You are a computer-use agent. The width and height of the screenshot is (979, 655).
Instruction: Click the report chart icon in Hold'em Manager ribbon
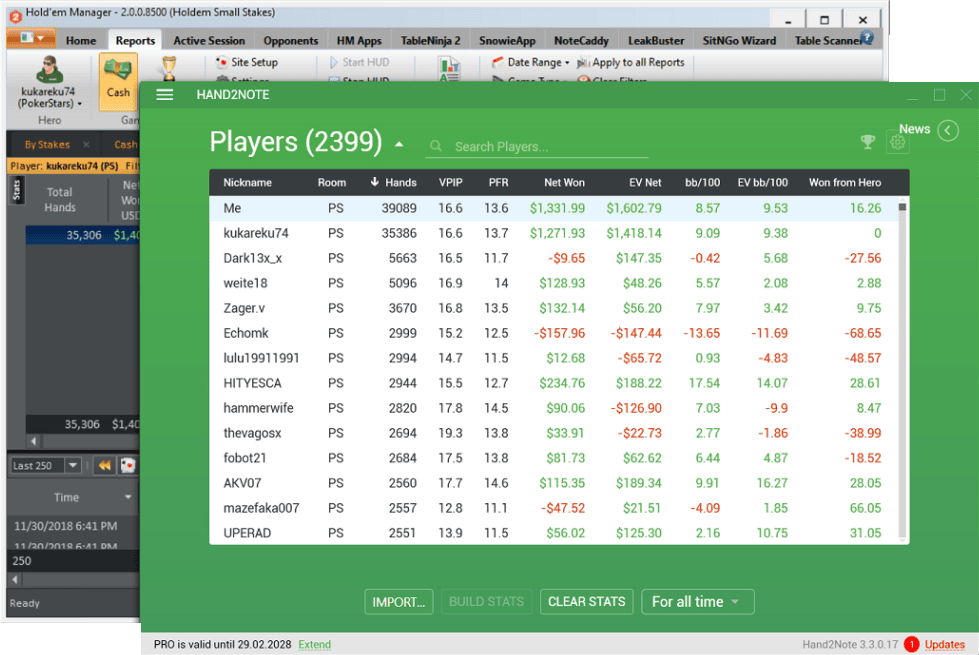pos(449,68)
